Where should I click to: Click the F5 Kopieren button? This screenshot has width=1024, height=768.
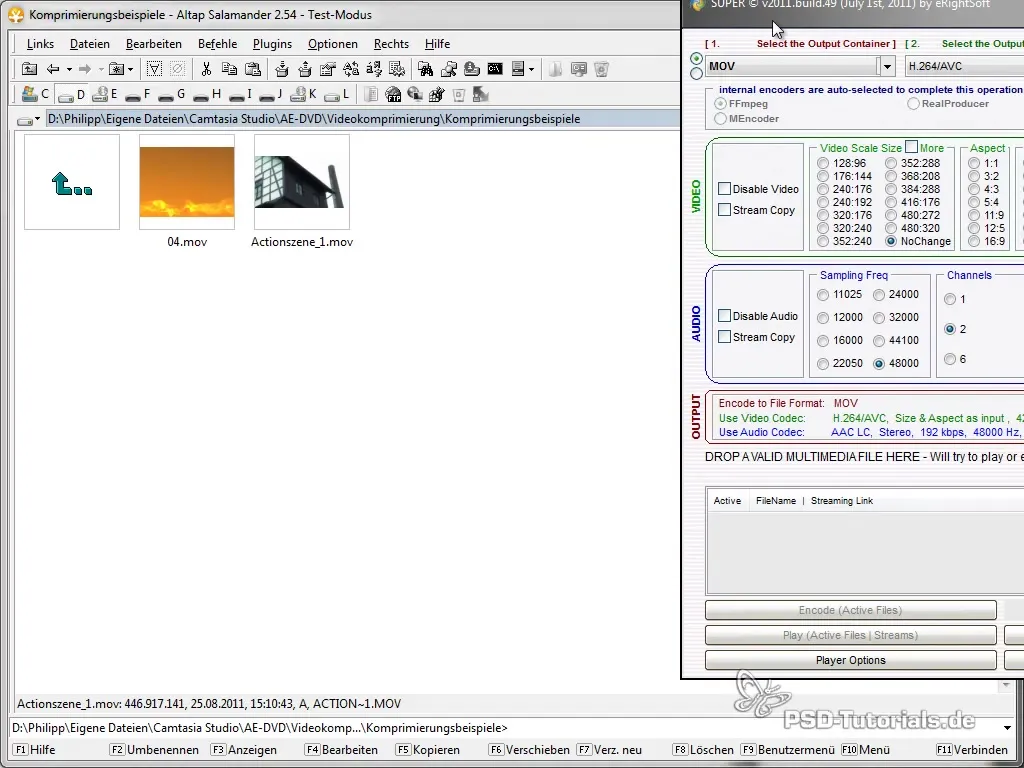point(427,750)
